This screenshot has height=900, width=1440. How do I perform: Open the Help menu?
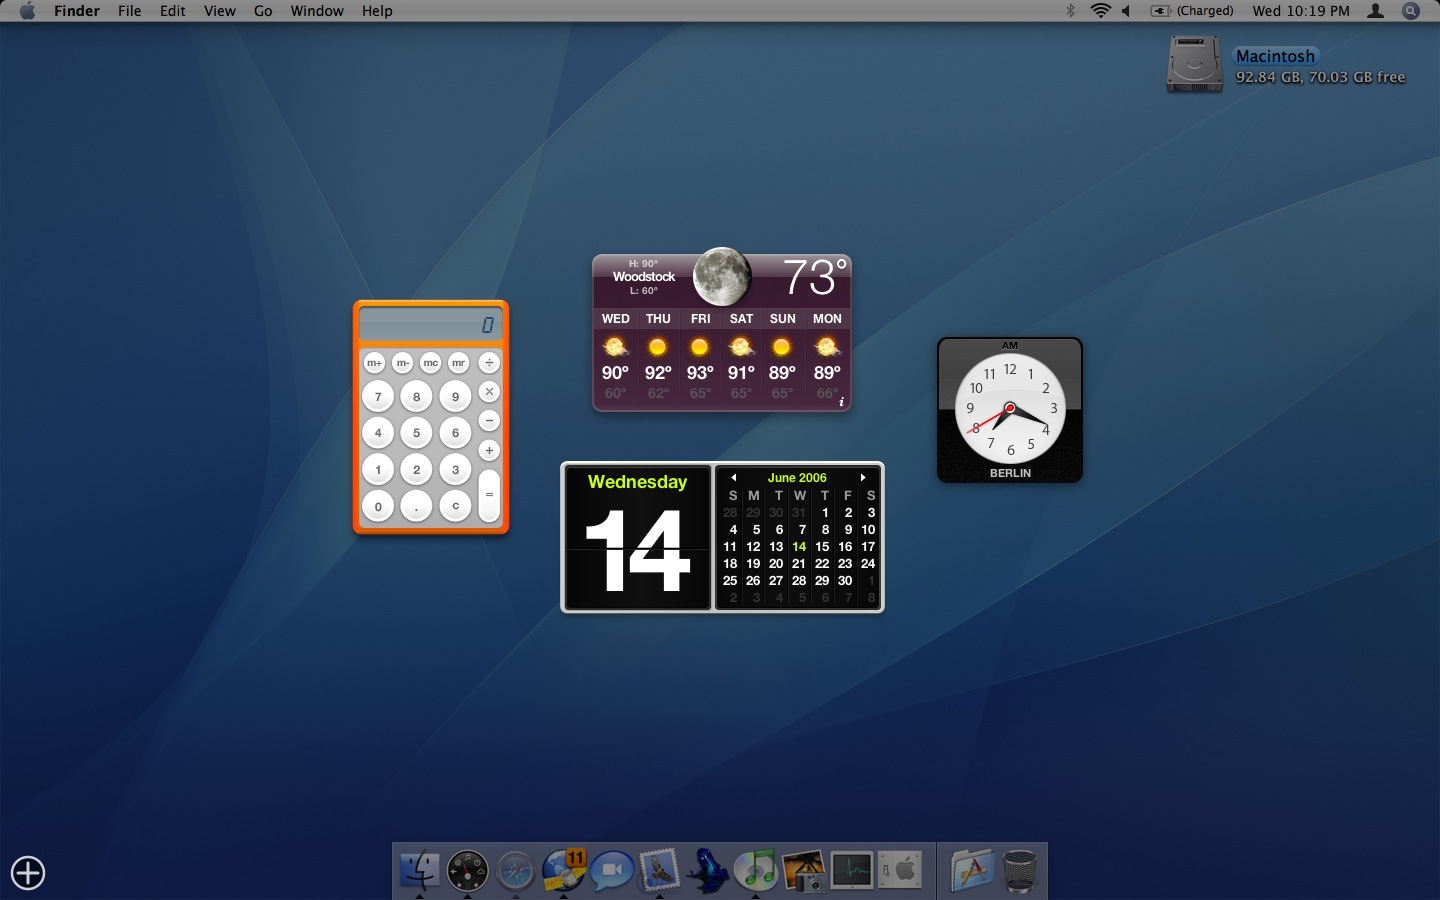tap(377, 11)
